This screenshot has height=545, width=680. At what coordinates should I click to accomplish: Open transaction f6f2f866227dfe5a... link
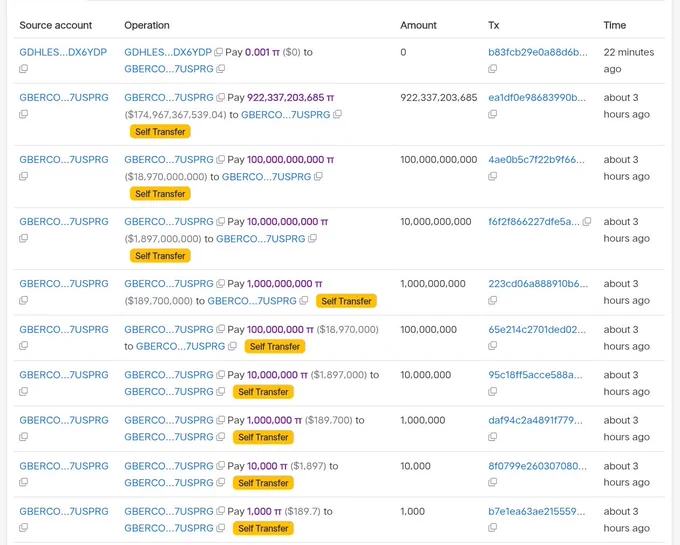click(x=533, y=222)
